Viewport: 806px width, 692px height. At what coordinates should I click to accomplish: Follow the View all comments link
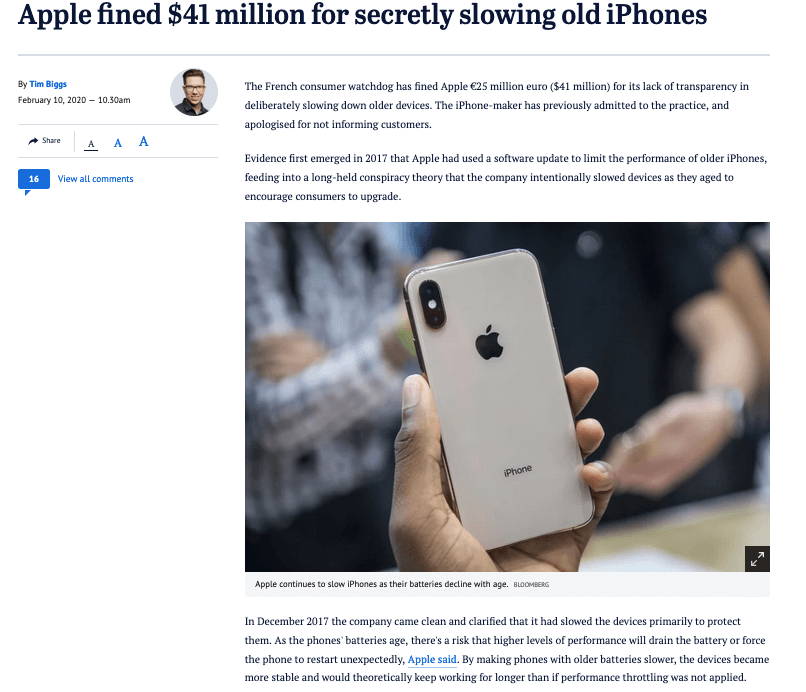click(x=95, y=179)
